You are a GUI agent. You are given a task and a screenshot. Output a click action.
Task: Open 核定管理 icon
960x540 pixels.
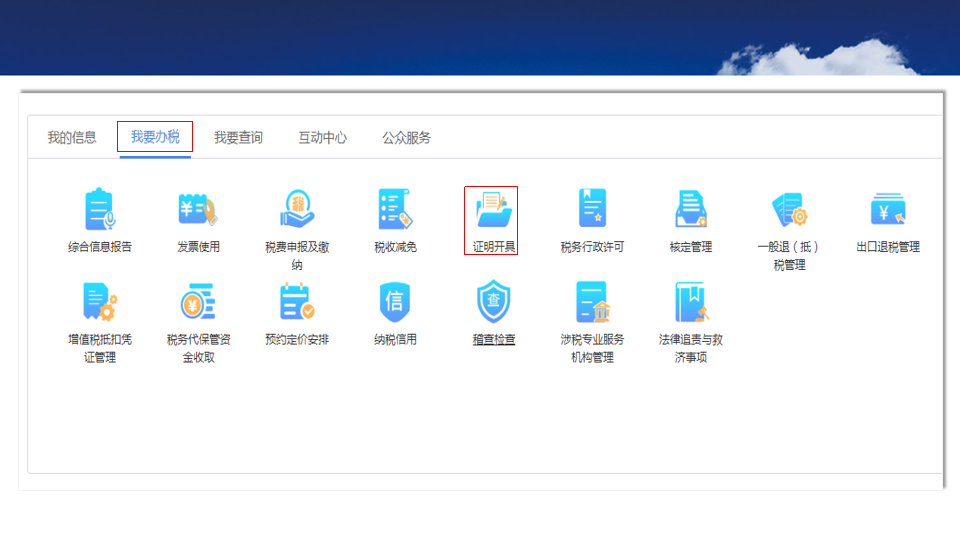pyautogui.click(x=691, y=209)
